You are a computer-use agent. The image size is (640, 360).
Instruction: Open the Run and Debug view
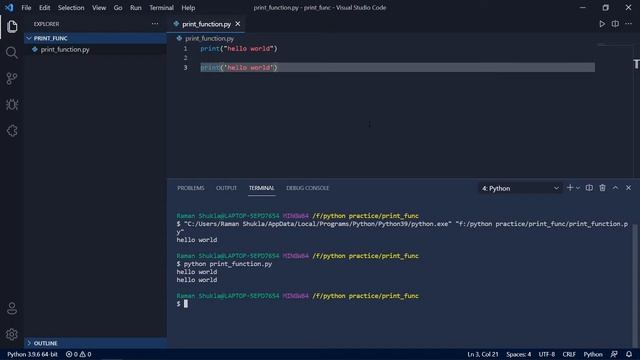tap(12, 104)
